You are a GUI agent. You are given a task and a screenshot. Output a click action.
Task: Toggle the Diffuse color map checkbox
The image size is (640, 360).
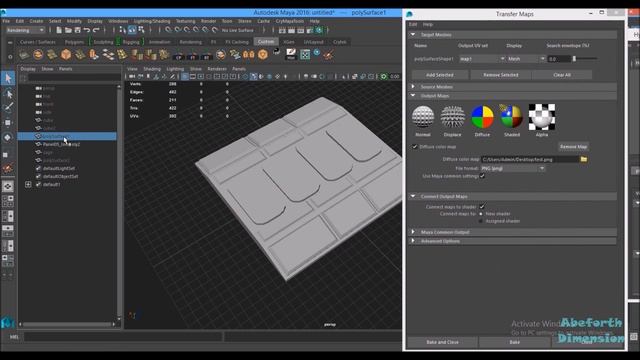coord(415,147)
